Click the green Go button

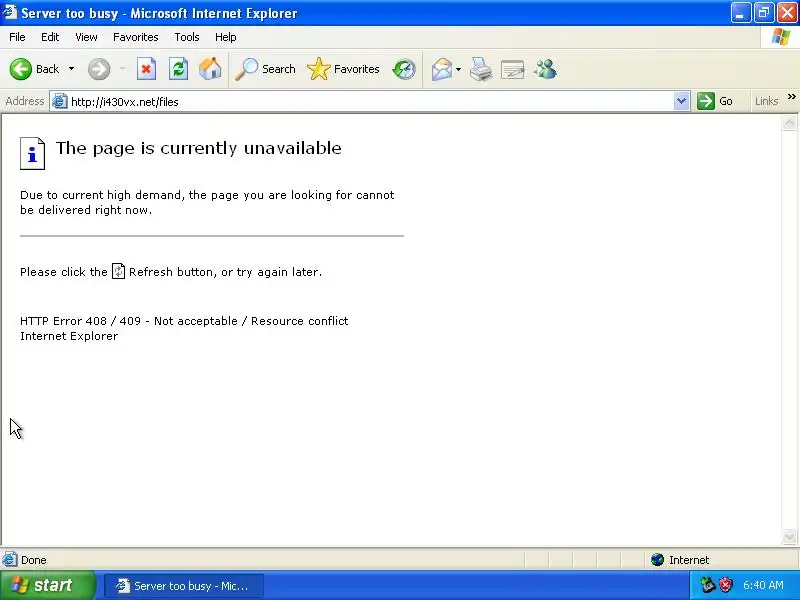[715, 101]
